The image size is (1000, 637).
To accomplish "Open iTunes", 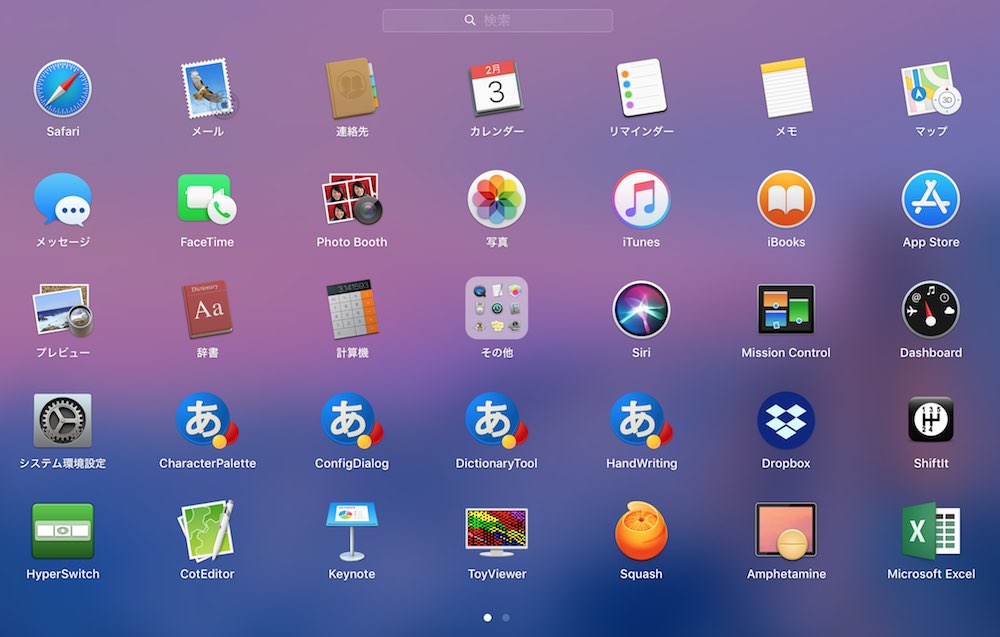I will (x=641, y=200).
